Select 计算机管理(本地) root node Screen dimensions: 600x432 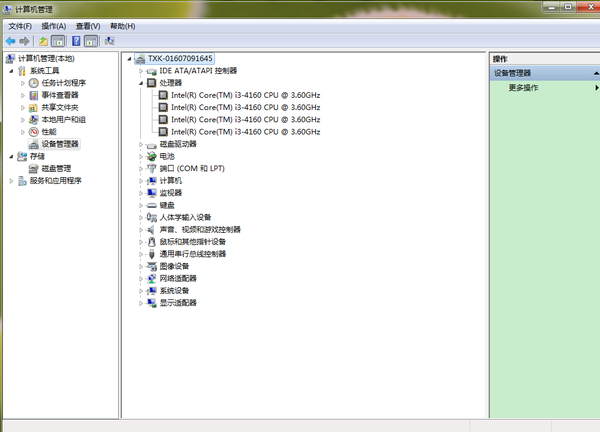(46, 59)
